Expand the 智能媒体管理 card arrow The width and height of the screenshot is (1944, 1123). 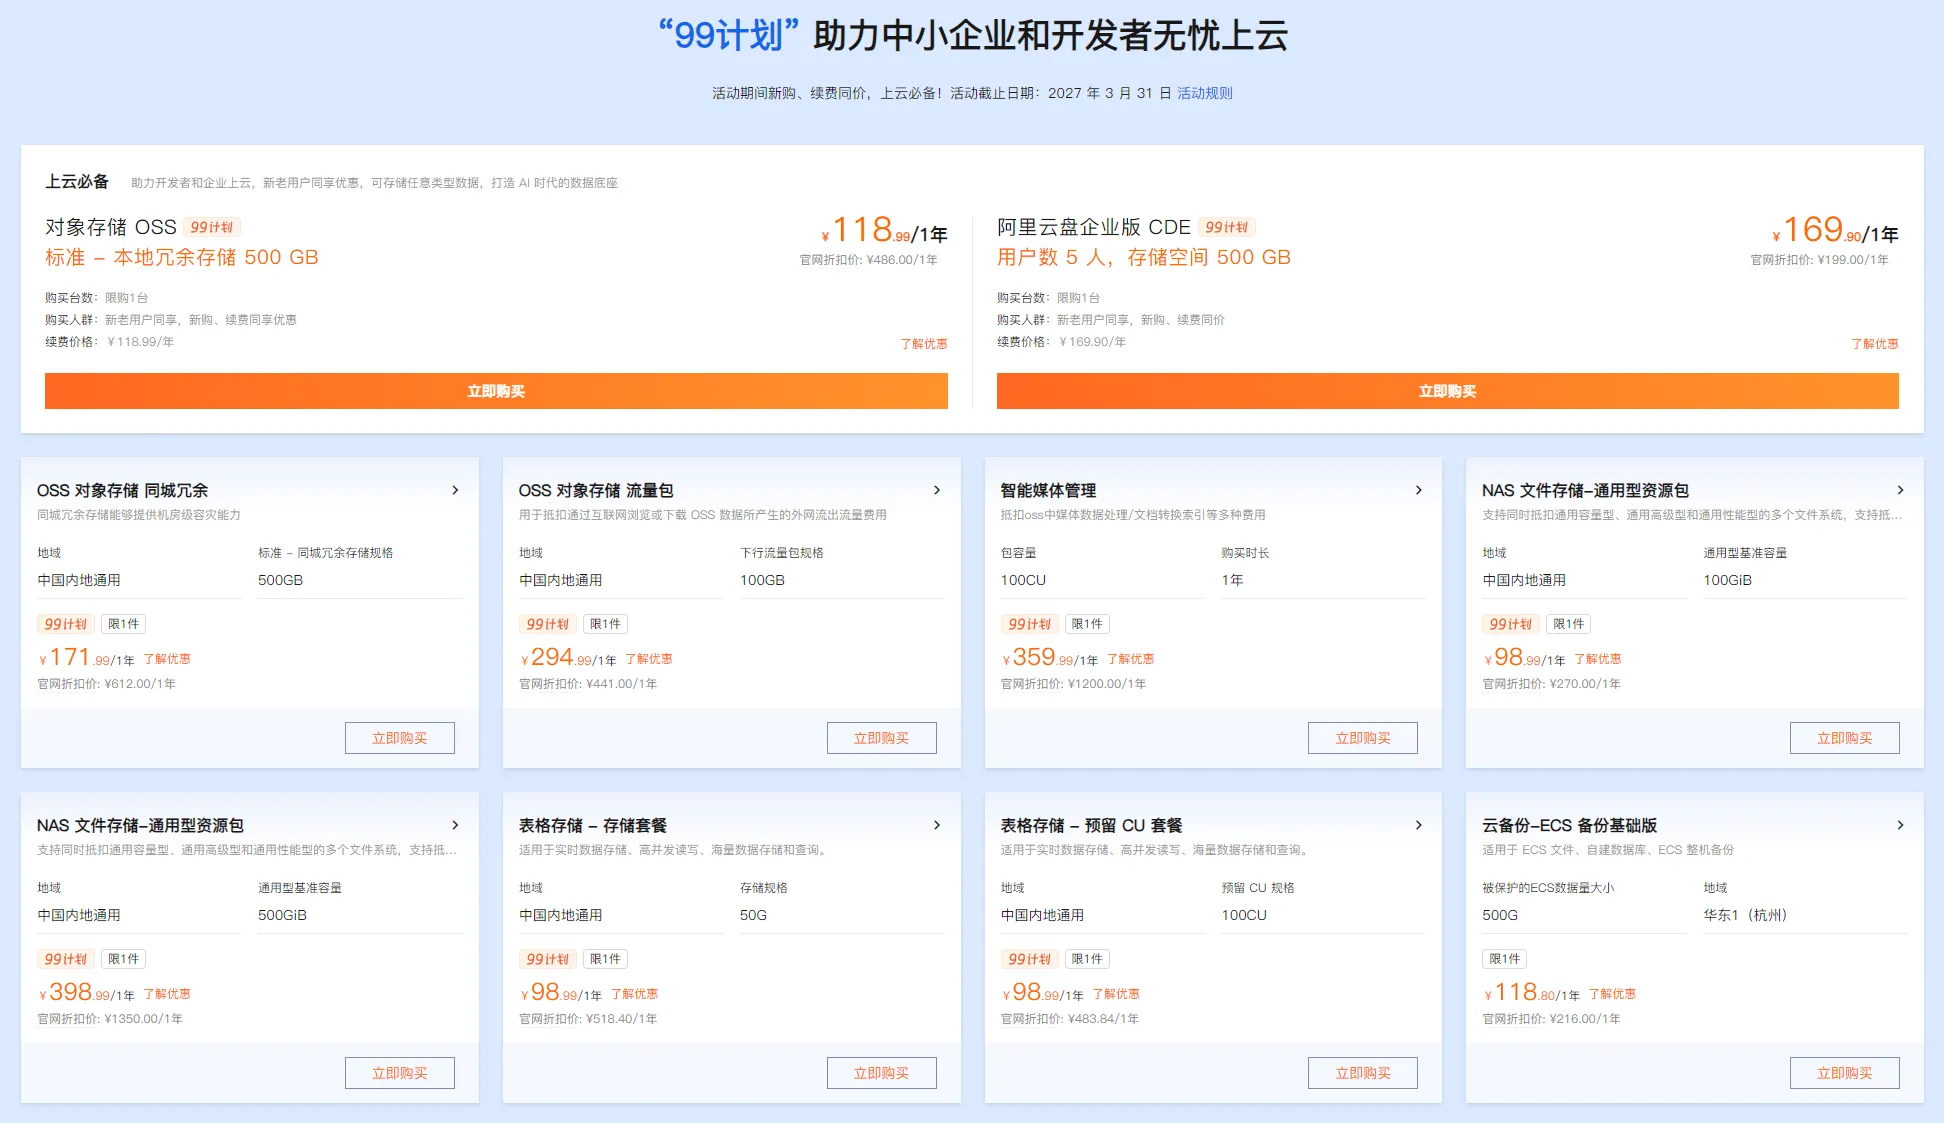pos(1419,490)
